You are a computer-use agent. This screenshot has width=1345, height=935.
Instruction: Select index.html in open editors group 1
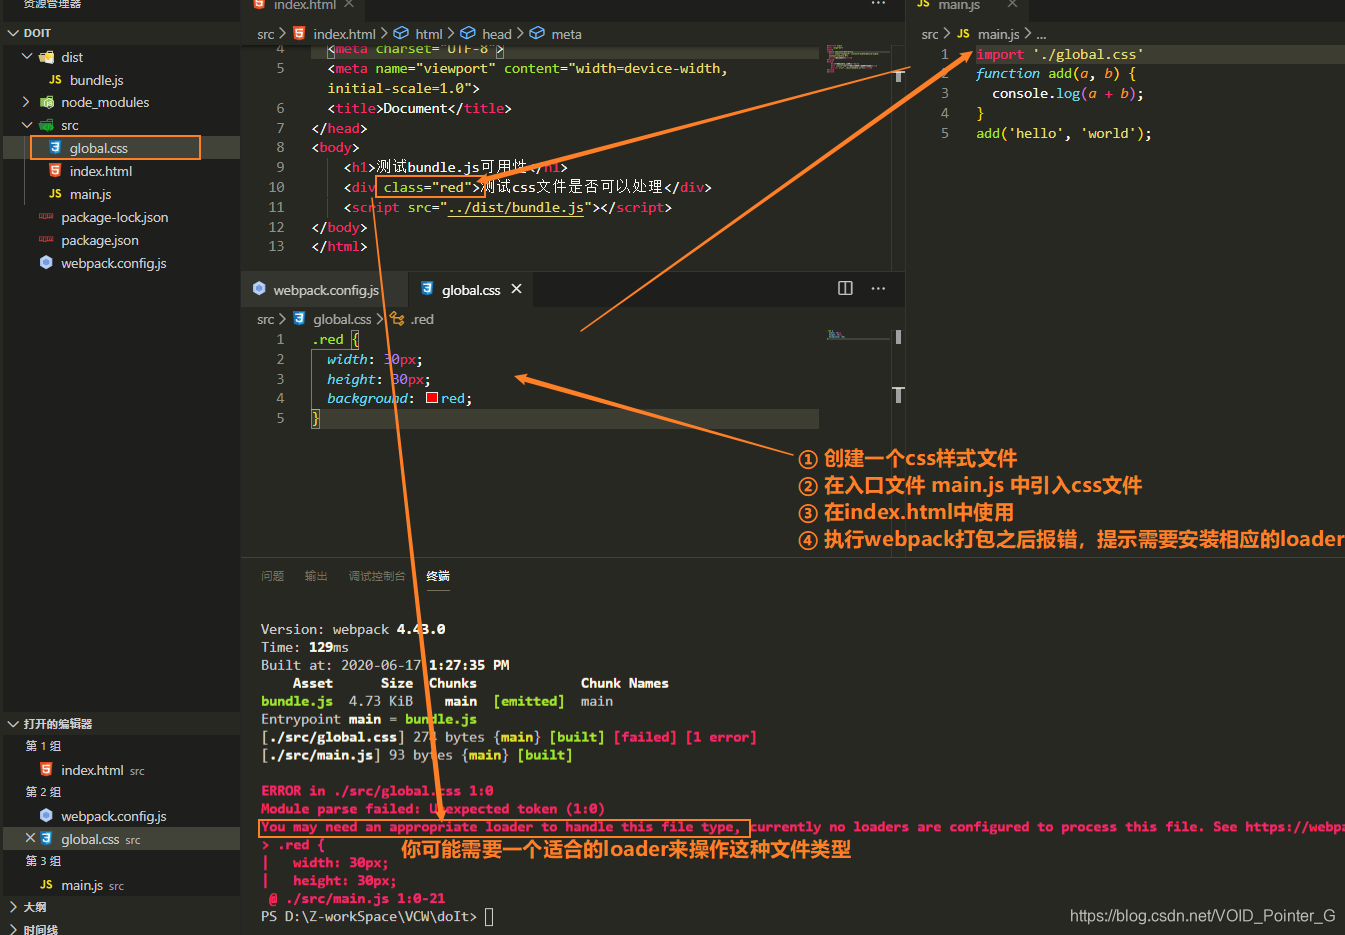(x=92, y=770)
